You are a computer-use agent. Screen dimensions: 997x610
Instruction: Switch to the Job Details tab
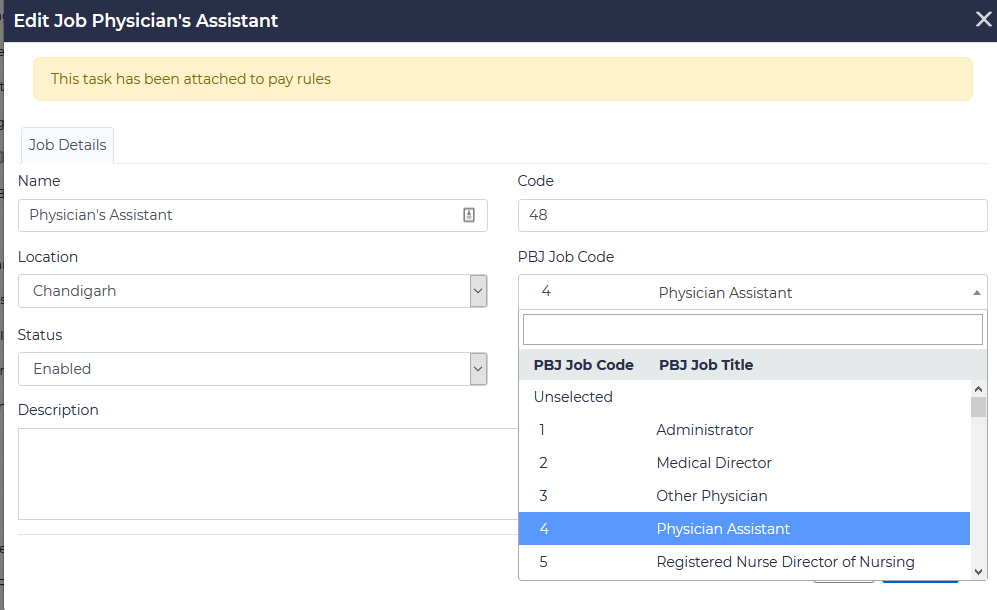click(x=67, y=145)
